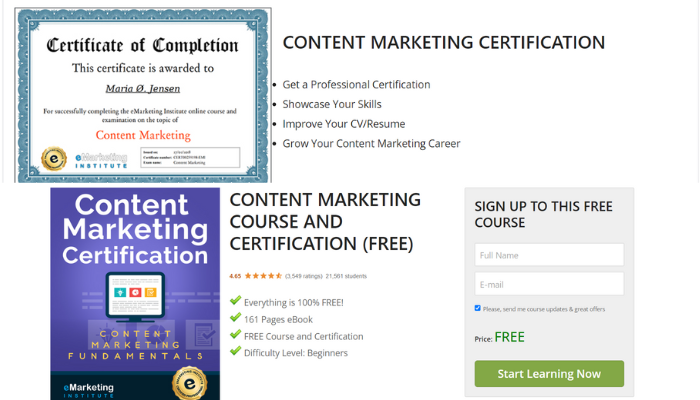This screenshot has width=700, height=400.
Task: Click the Improve Your CV/Resume bullet
Action: pyautogui.click(x=344, y=124)
